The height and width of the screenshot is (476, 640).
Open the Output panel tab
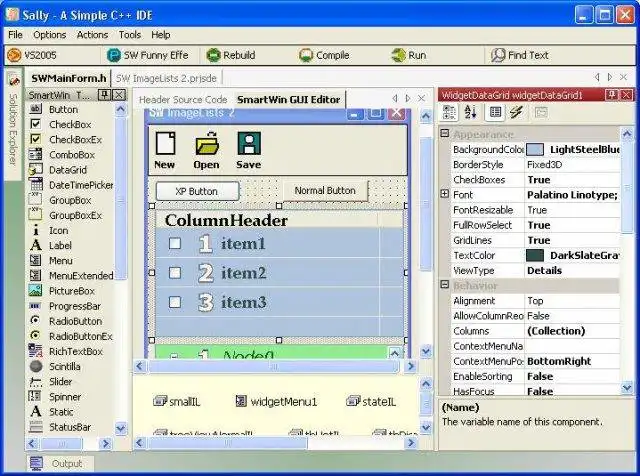[x=60, y=464]
